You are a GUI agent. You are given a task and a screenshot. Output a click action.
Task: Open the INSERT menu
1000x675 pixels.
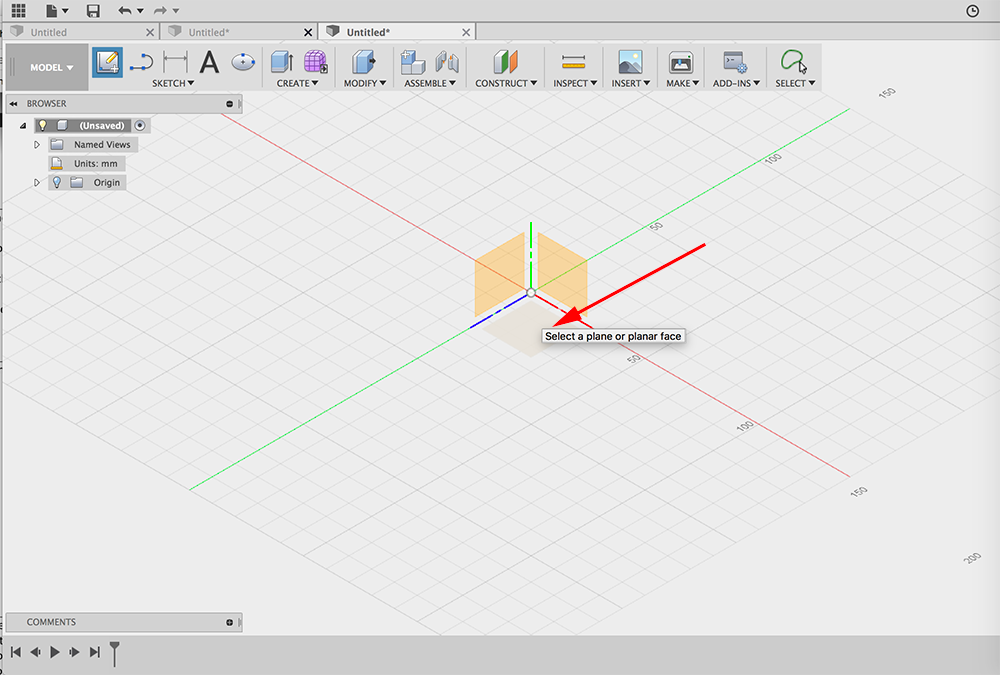631,83
